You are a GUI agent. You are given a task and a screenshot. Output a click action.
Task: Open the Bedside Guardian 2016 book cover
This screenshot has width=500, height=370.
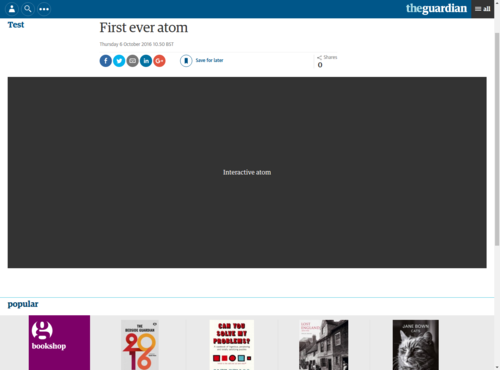click(140, 345)
